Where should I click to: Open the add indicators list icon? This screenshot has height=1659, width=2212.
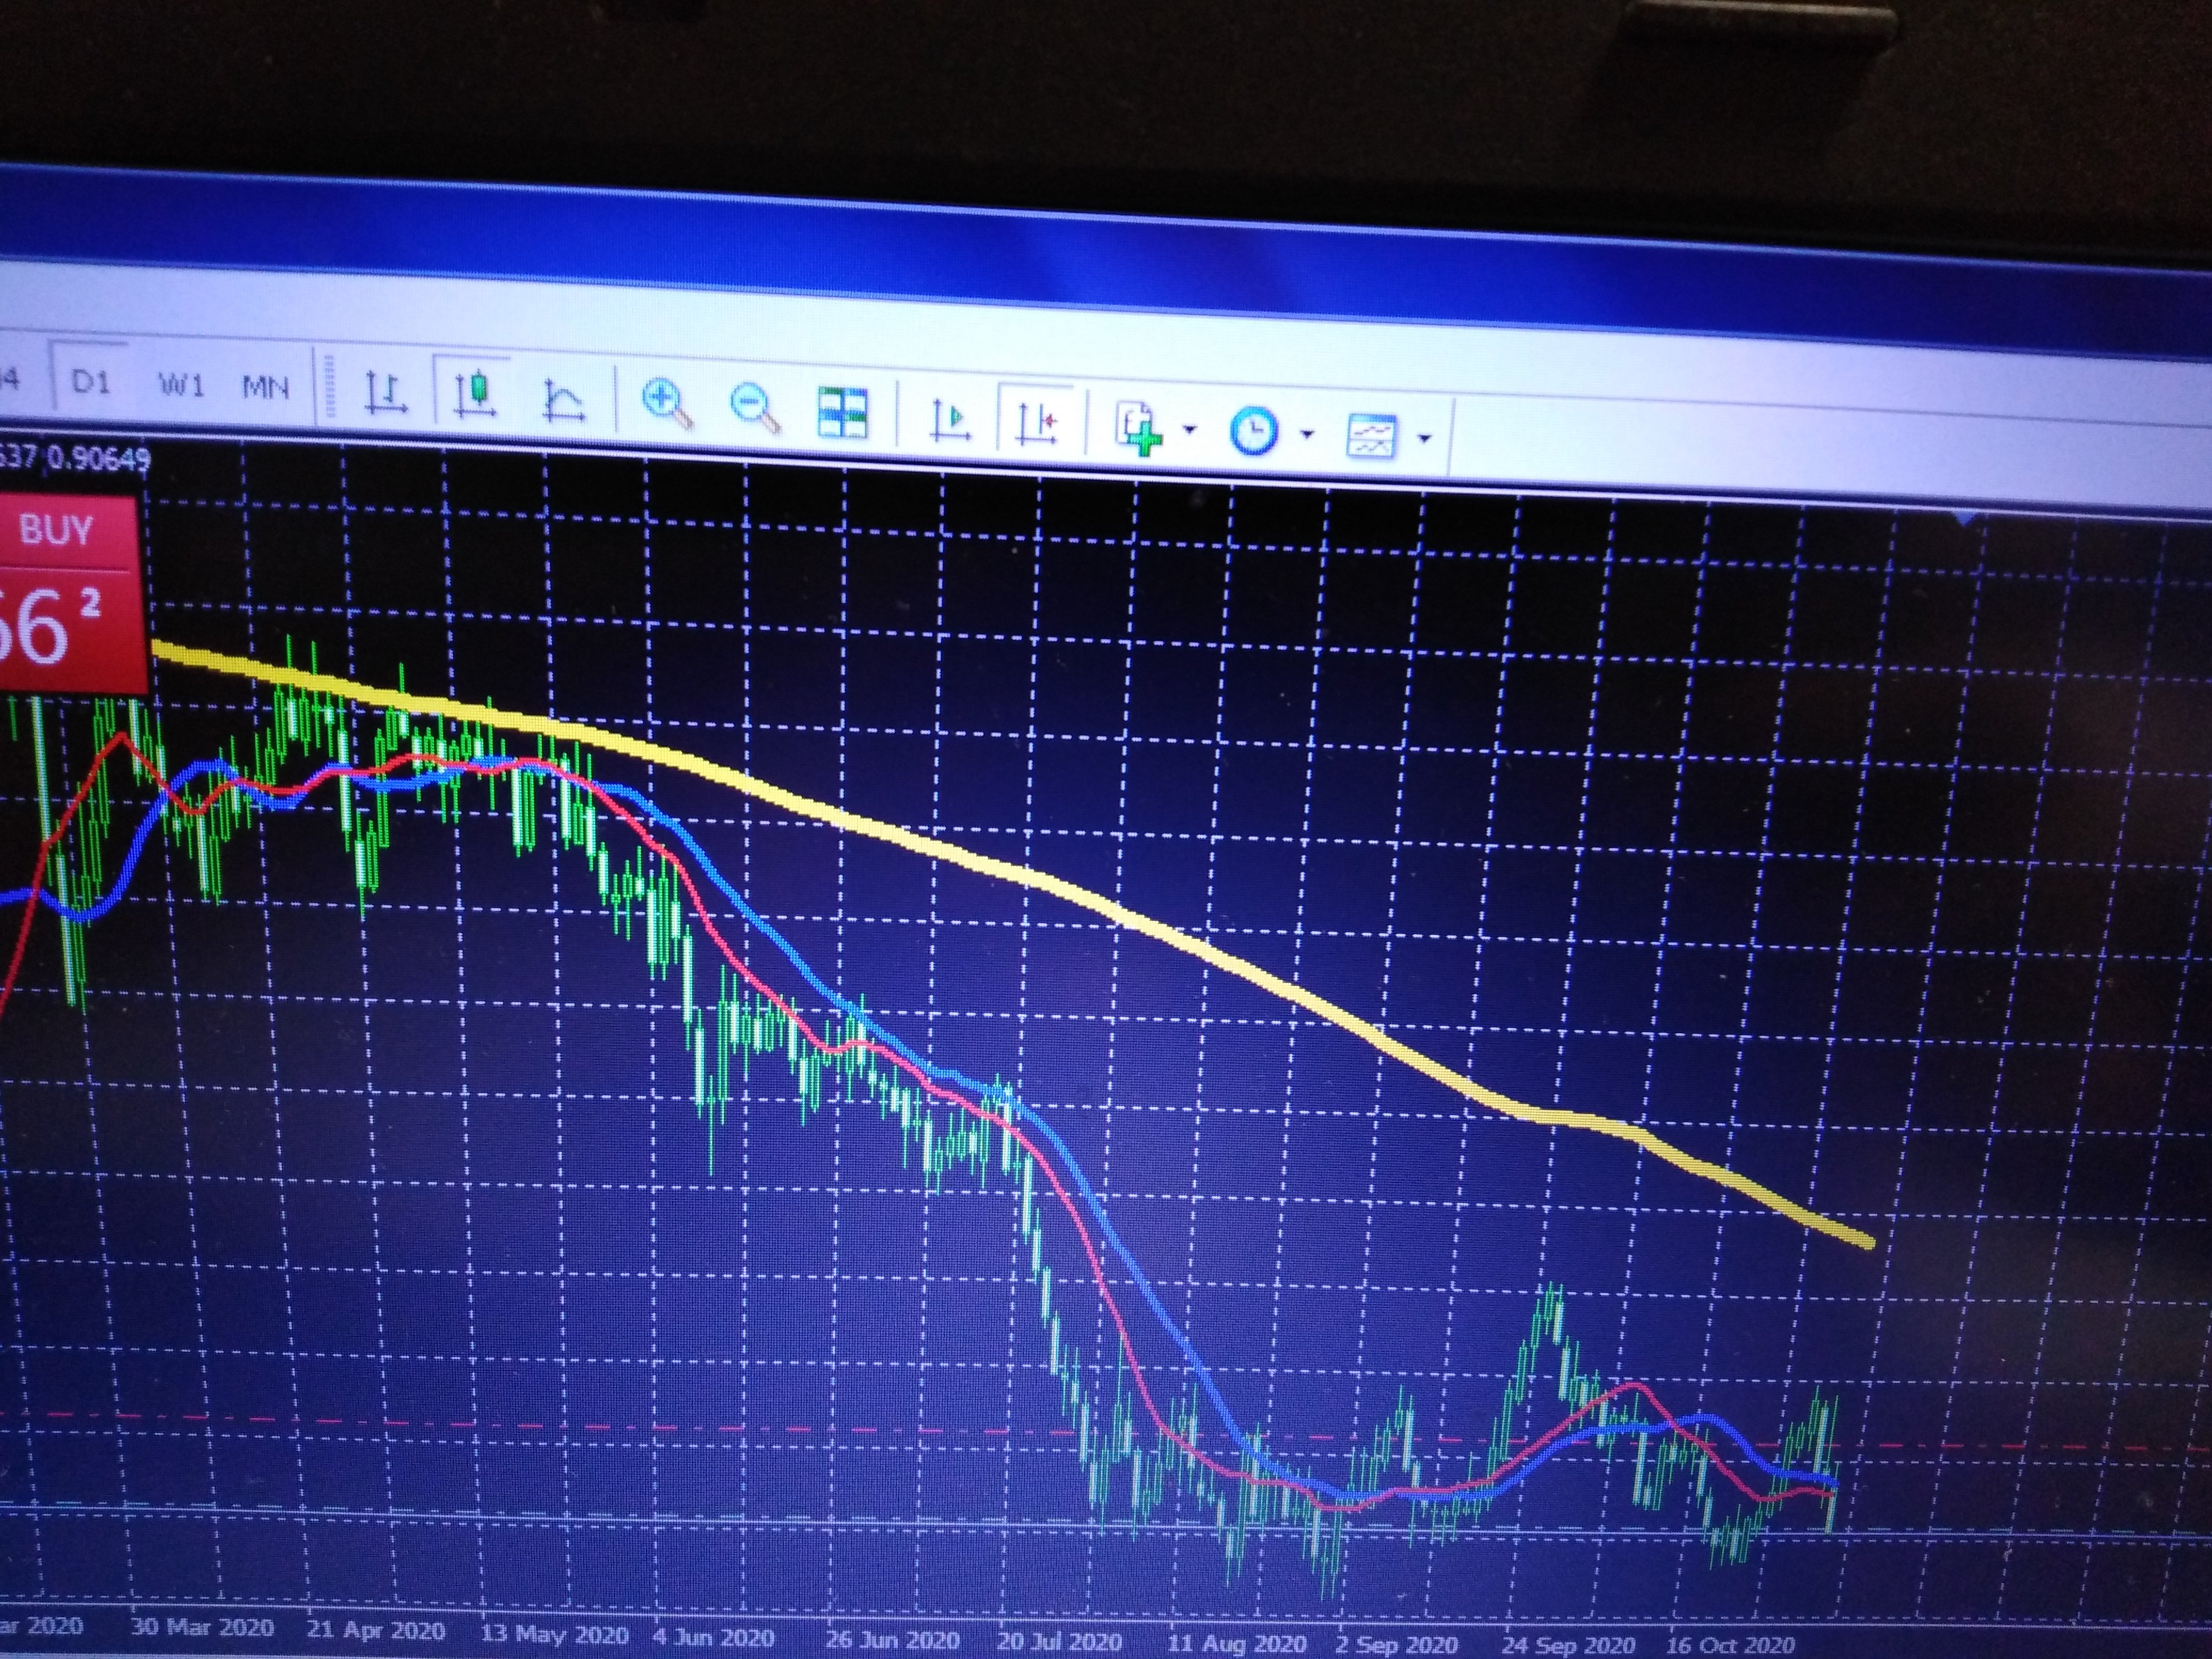point(1140,428)
